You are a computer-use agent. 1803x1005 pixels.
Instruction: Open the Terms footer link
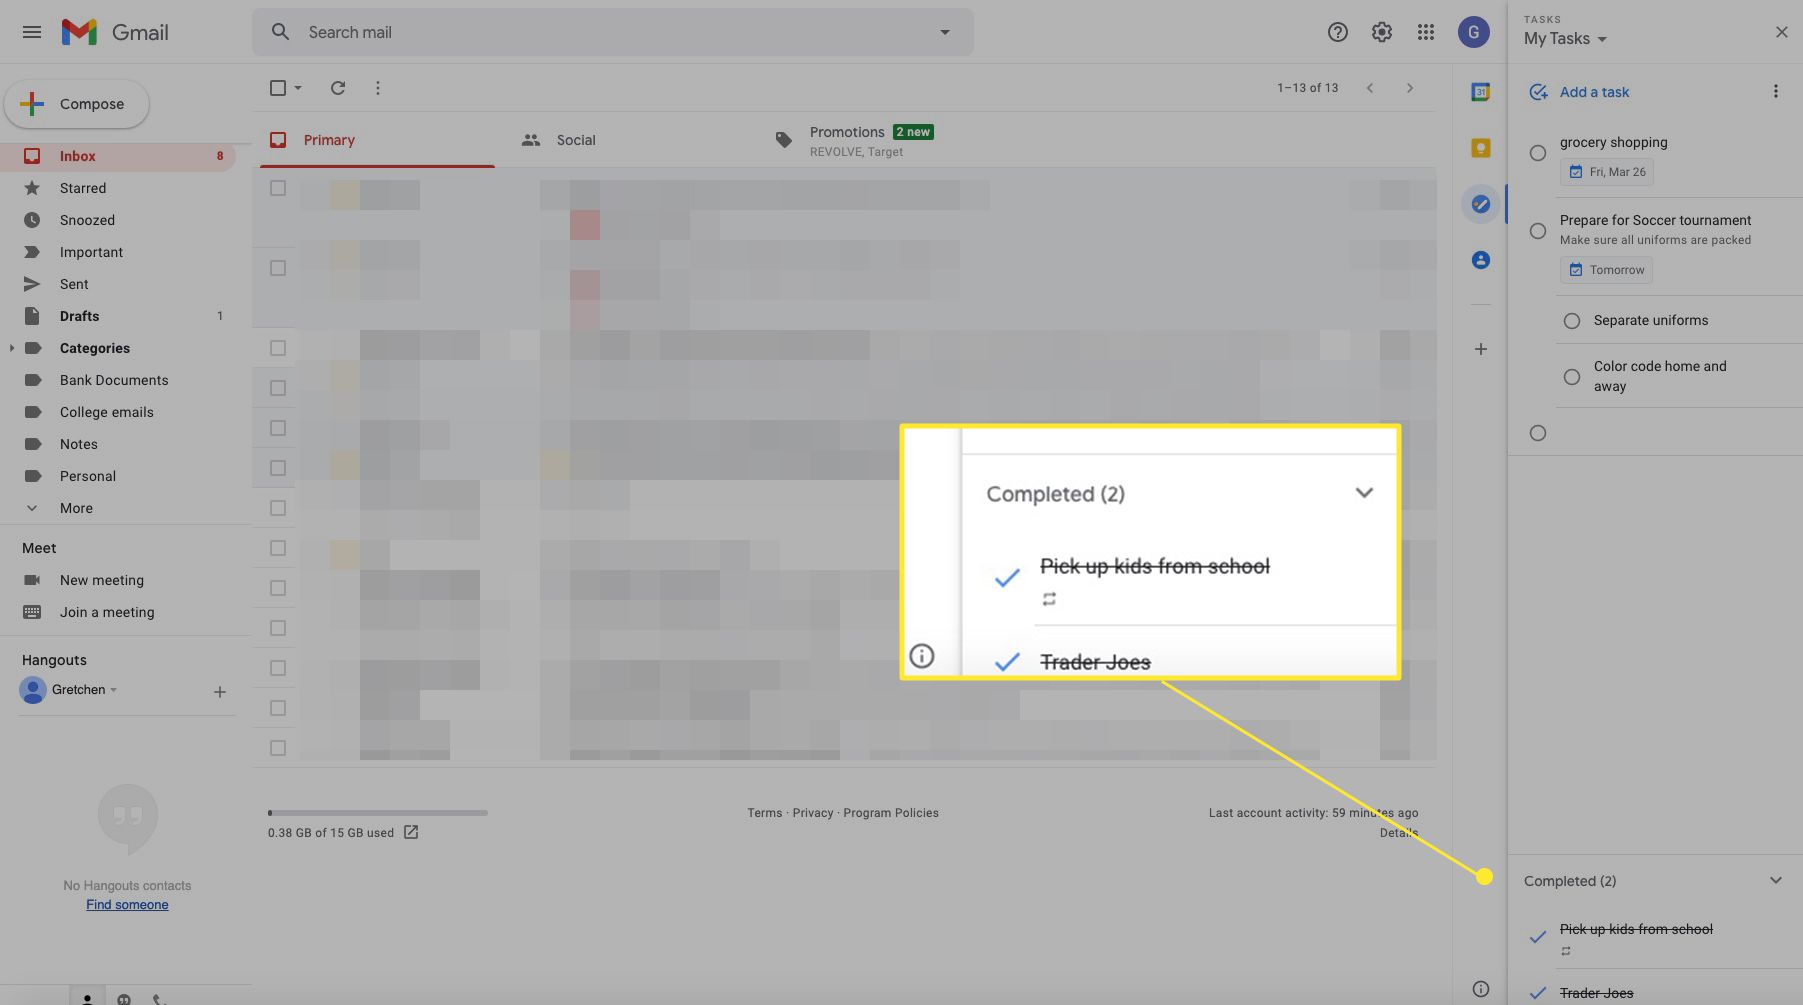764,813
